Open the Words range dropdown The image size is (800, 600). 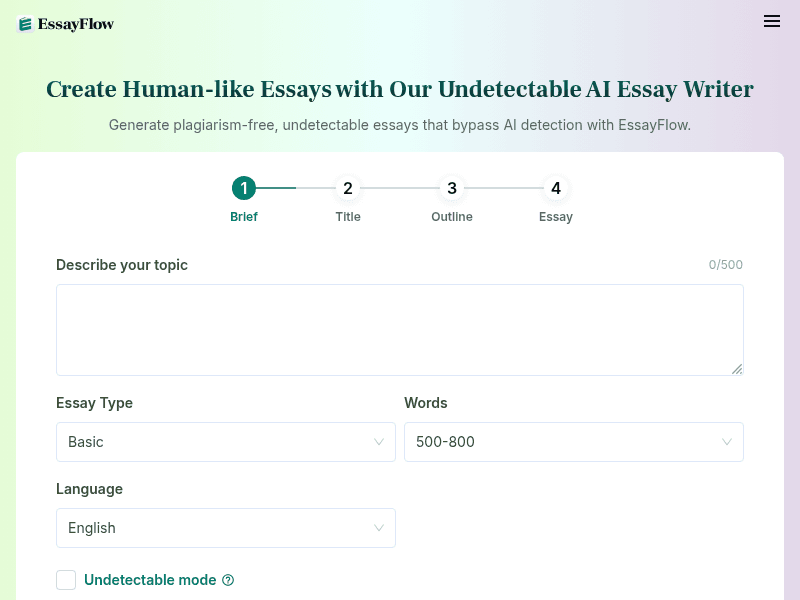[x=574, y=442]
